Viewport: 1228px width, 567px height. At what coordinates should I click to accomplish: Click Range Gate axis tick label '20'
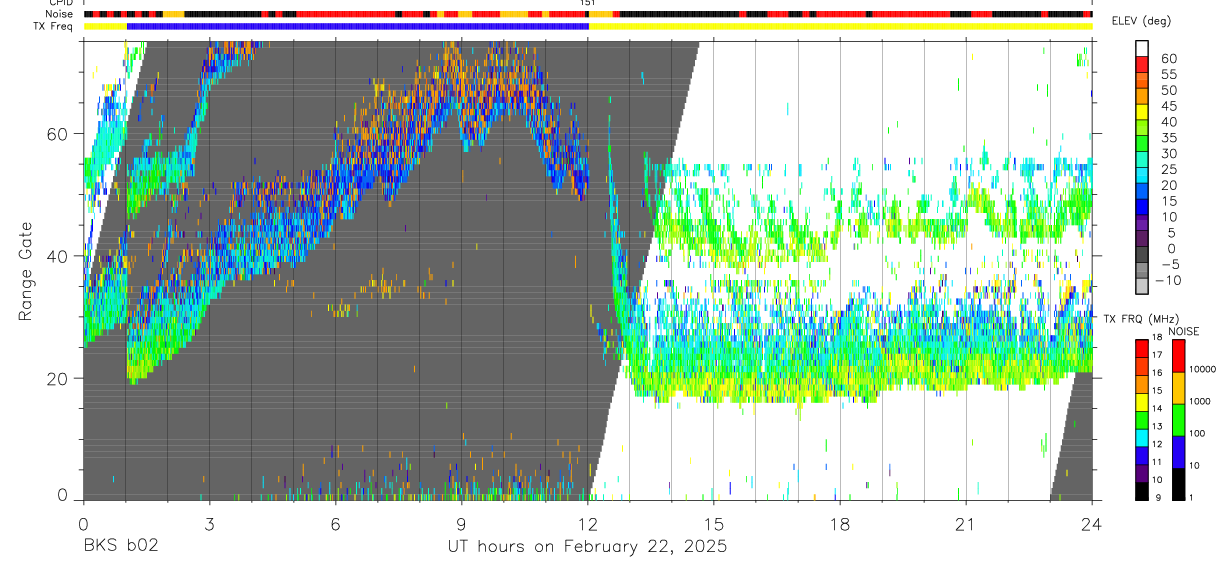tap(57, 378)
